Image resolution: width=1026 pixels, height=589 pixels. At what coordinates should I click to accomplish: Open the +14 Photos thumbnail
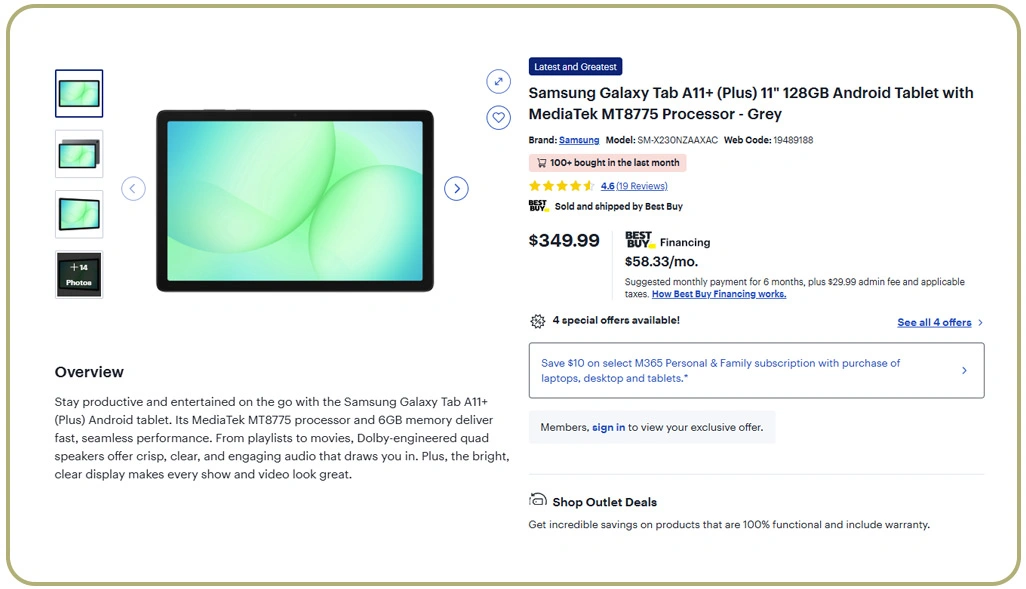click(x=79, y=274)
